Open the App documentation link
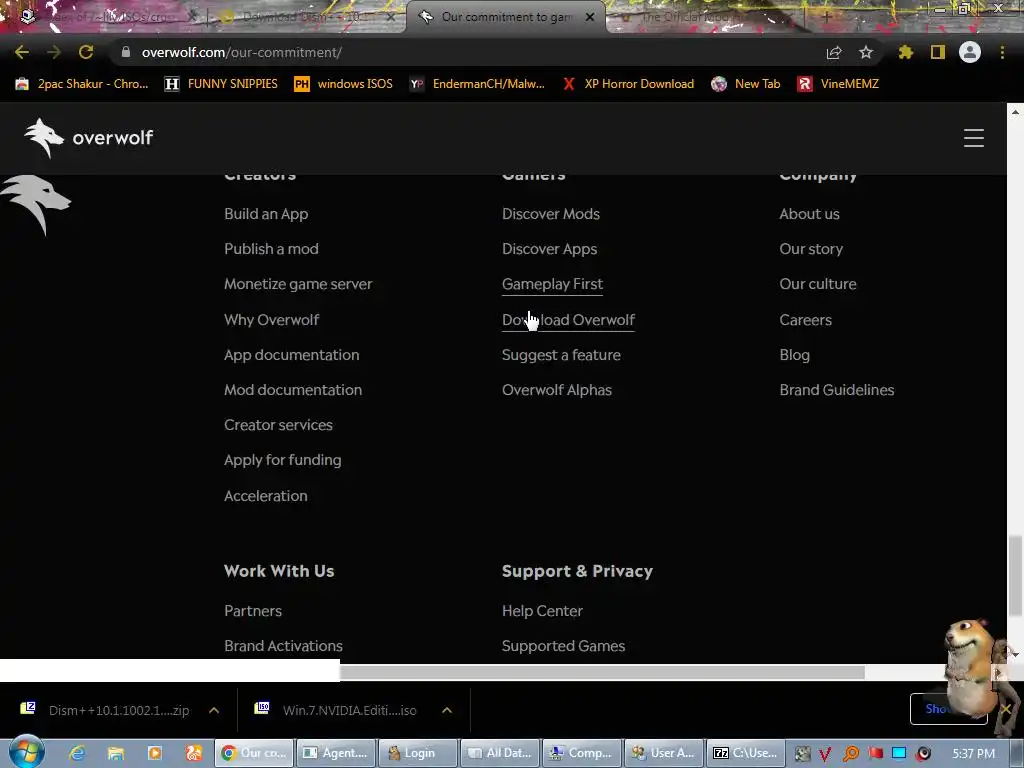This screenshot has width=1024, height=768. 291,355
